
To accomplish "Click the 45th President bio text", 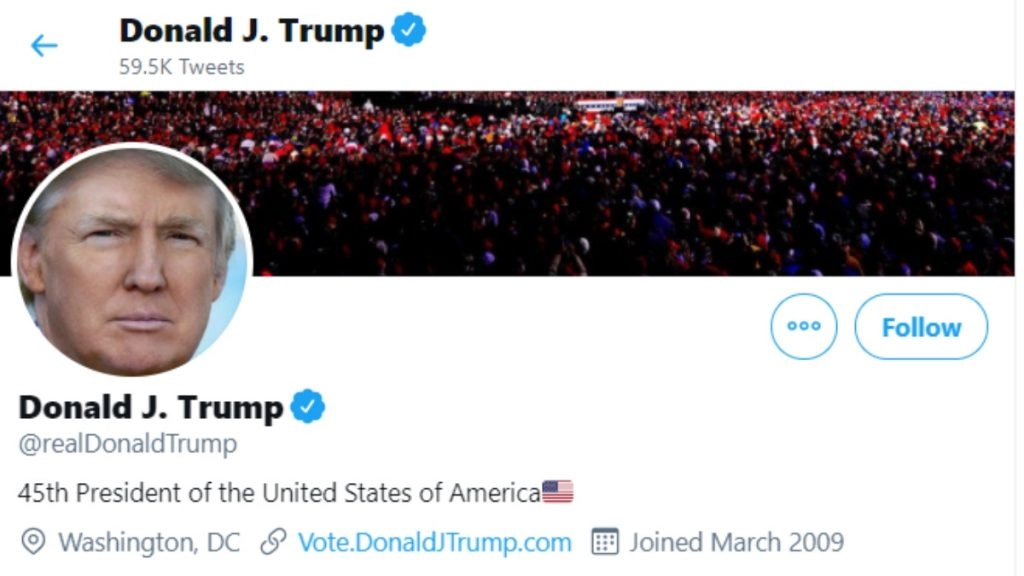I will click(280, 492).
